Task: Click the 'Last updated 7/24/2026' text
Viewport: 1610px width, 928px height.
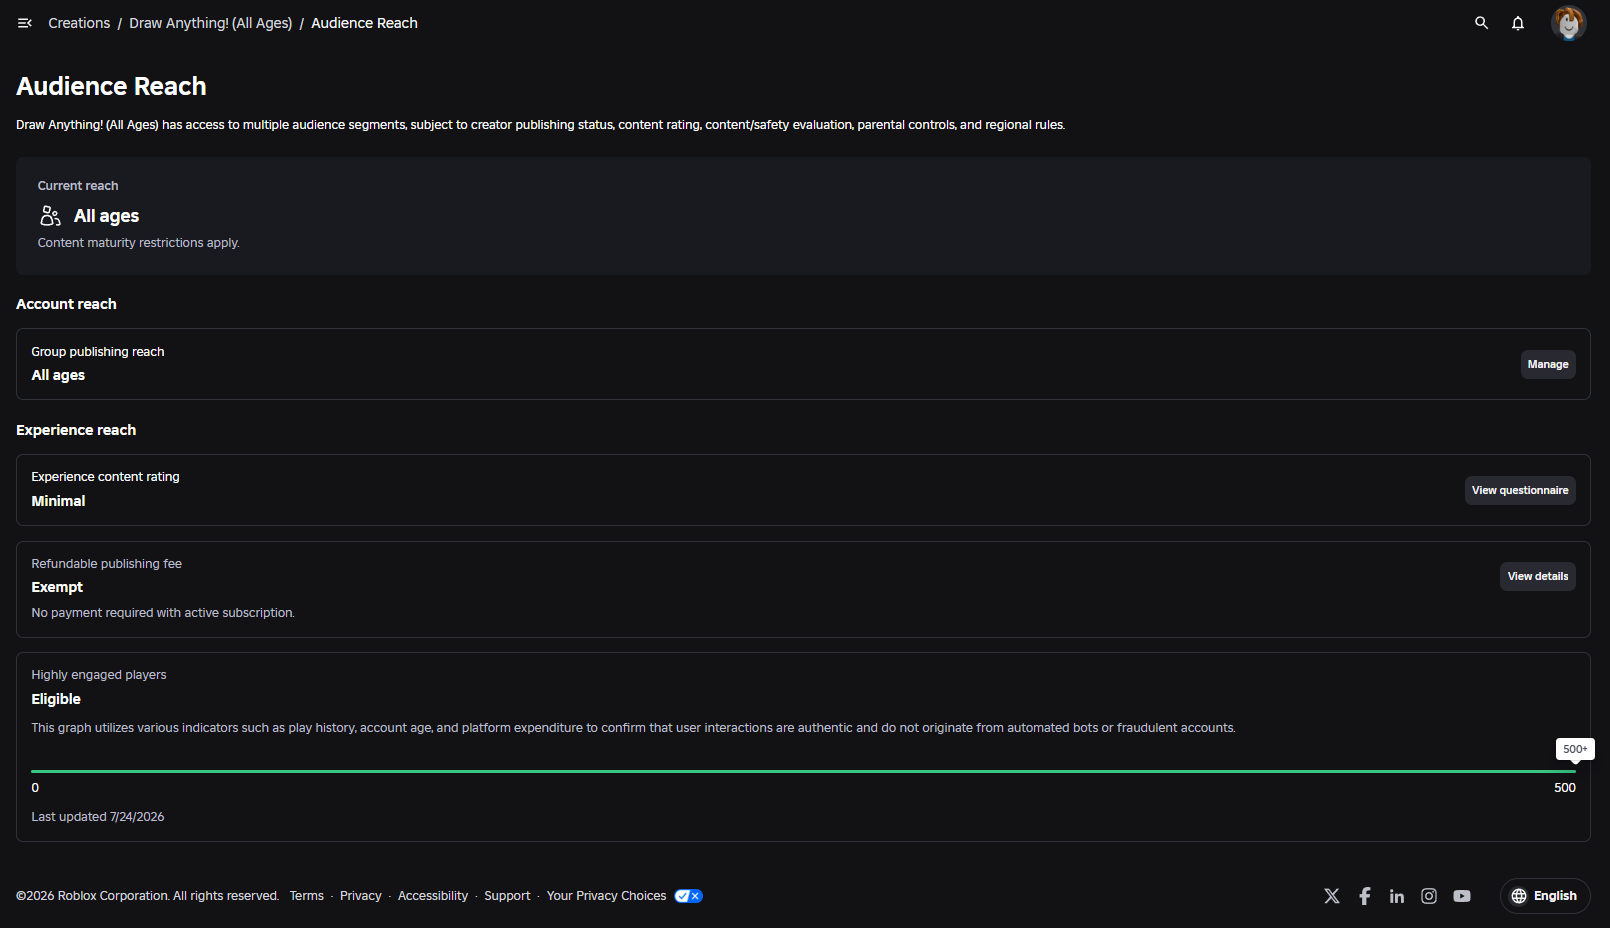Action: (x=98, y=817)
